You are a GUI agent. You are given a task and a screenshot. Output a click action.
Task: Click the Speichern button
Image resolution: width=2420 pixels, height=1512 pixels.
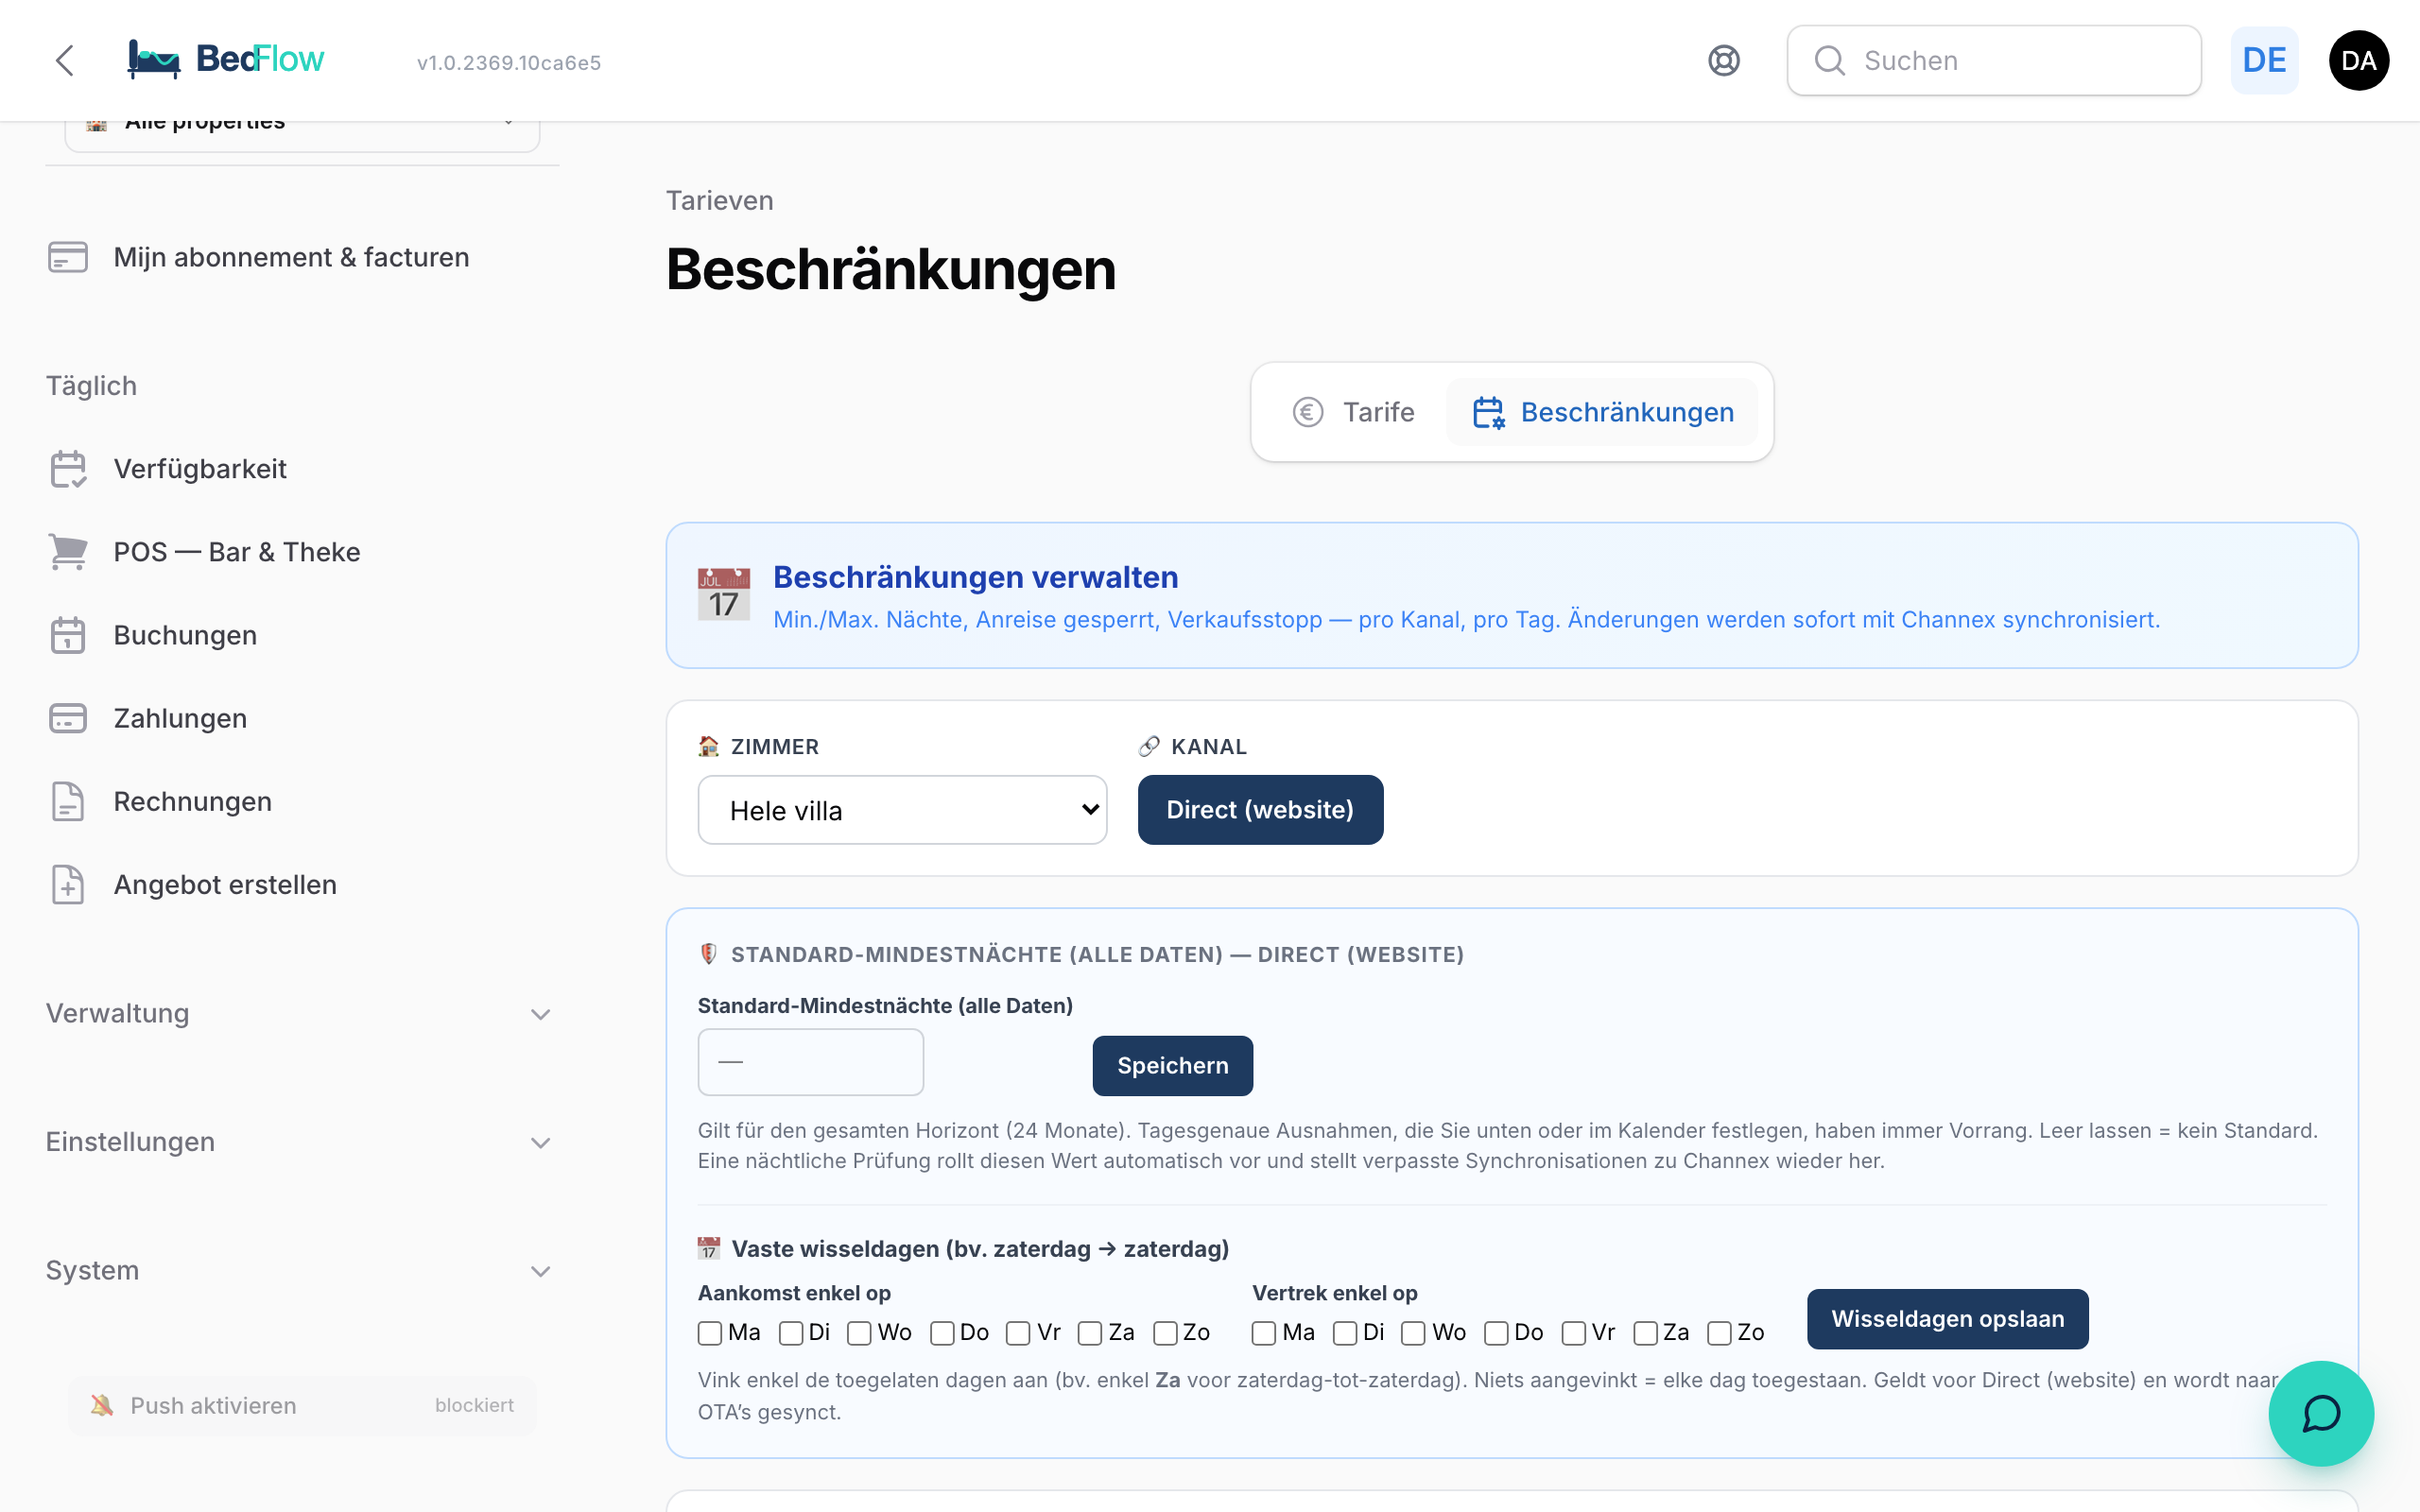point(1172,1066)
